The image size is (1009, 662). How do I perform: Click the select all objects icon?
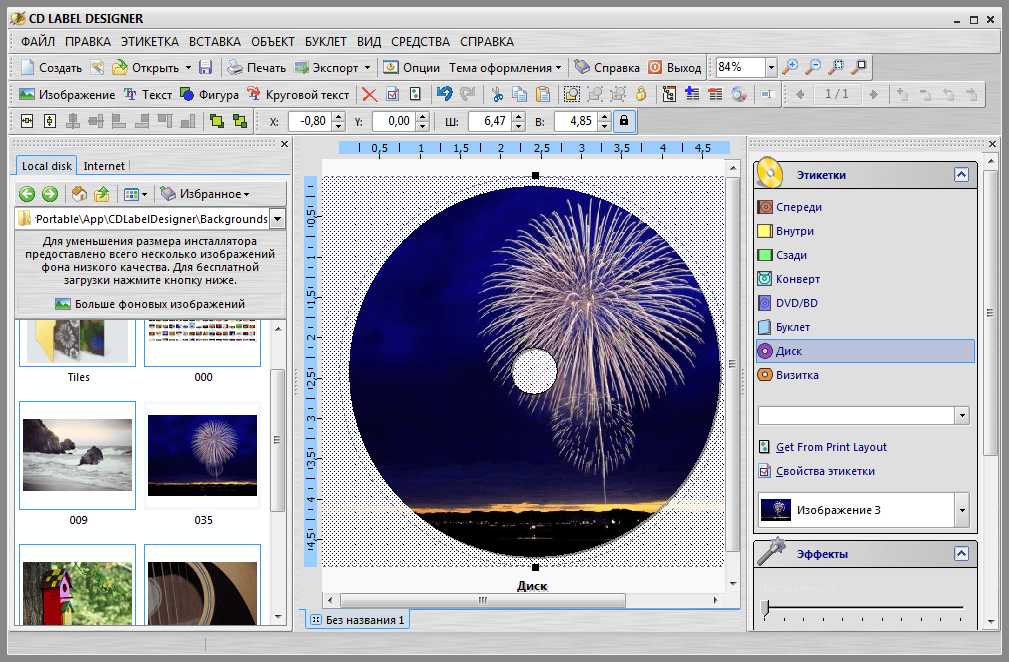[571, 95]
